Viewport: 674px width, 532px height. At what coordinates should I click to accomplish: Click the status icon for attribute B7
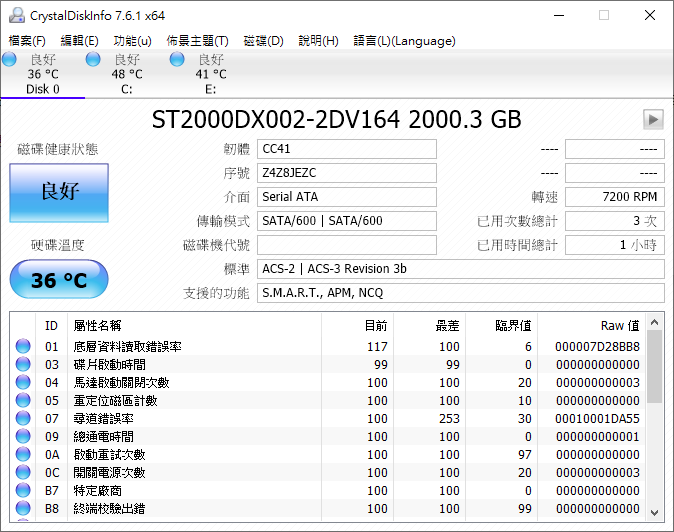point(23,490)
